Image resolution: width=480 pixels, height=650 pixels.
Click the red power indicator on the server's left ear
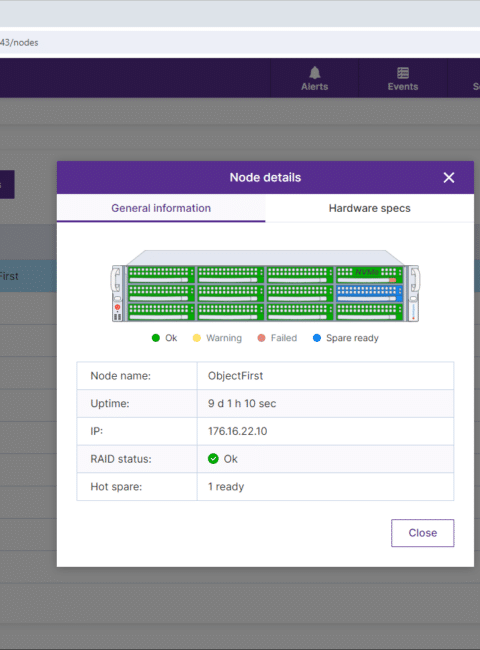117,307
